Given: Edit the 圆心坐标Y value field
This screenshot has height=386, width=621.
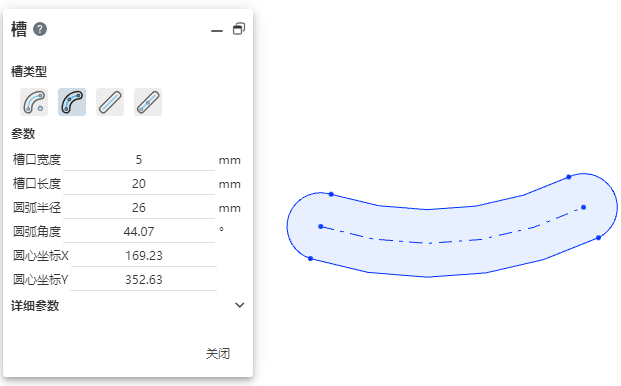Looking at the screenshot, I should click(x=143, y=280).
